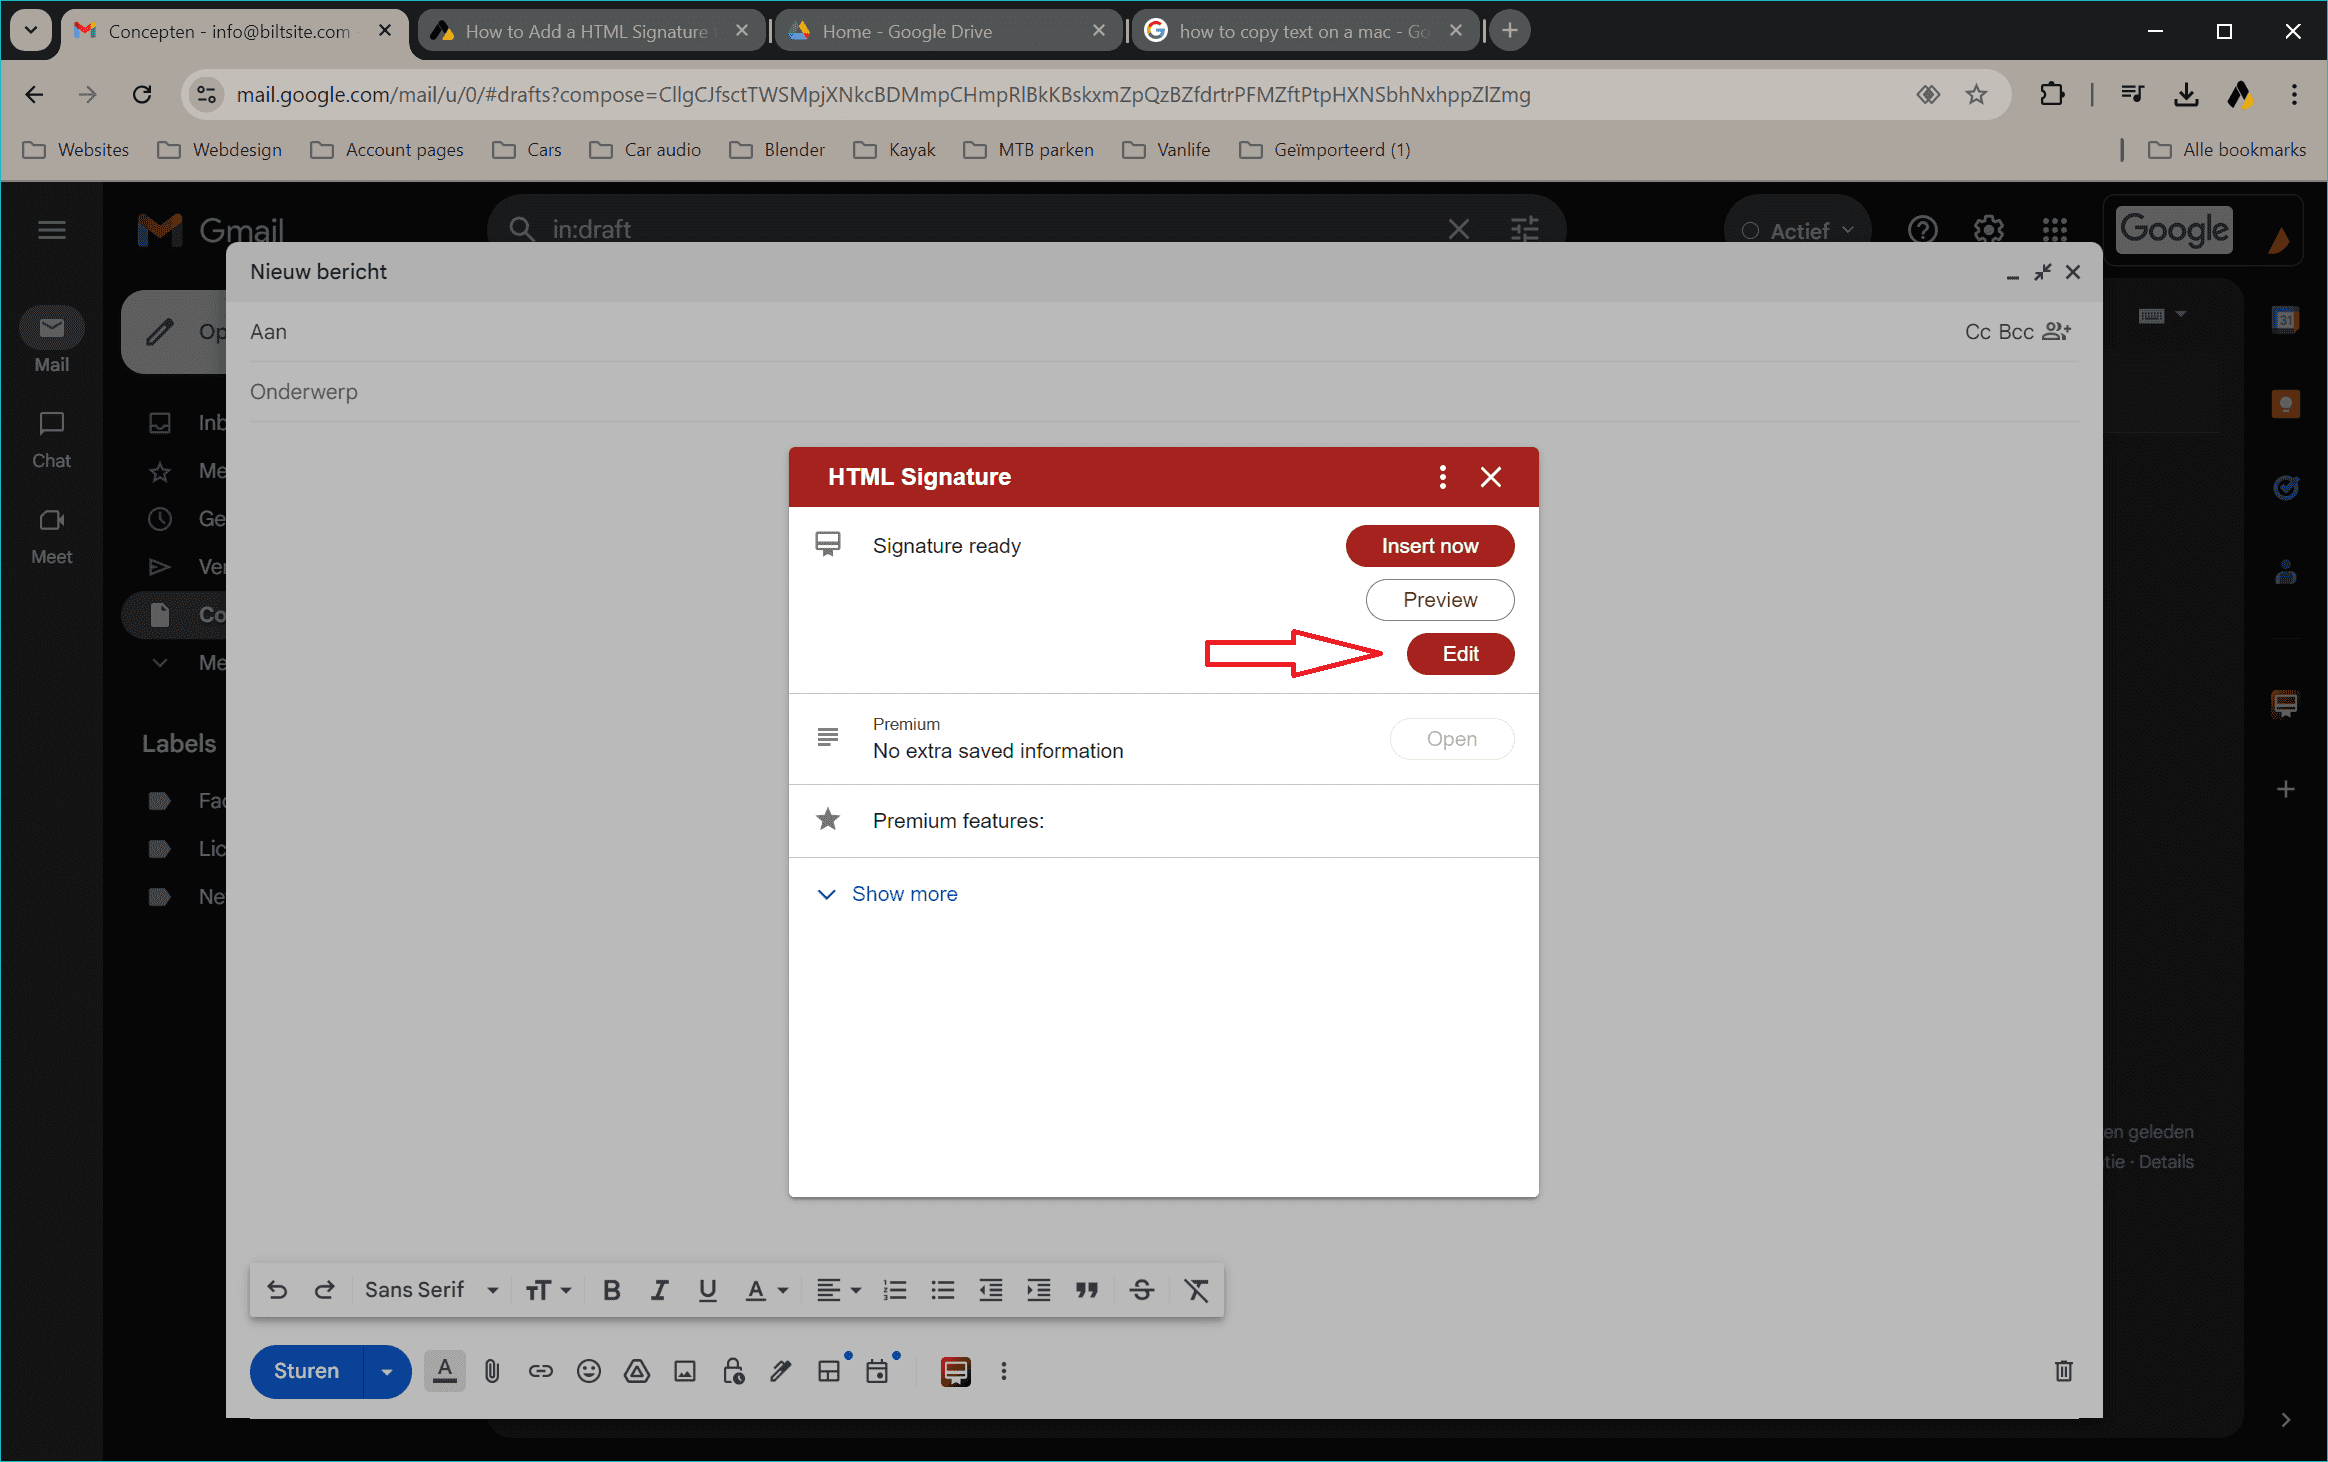Increase indent in compose toolbar

coord(1039,1290)
